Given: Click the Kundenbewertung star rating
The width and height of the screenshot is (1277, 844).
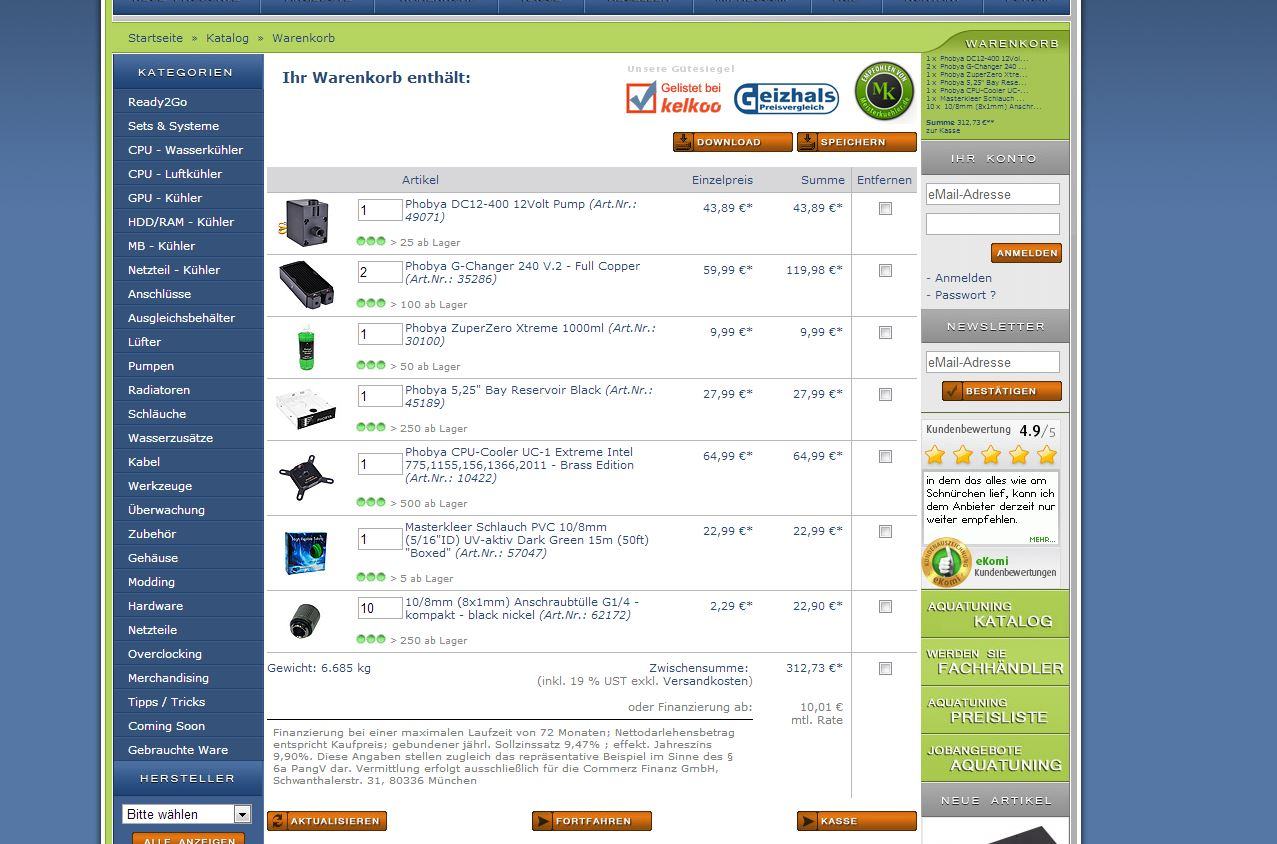Looking at the screenshot, I should pyautogui.click(x=991, y=455).
